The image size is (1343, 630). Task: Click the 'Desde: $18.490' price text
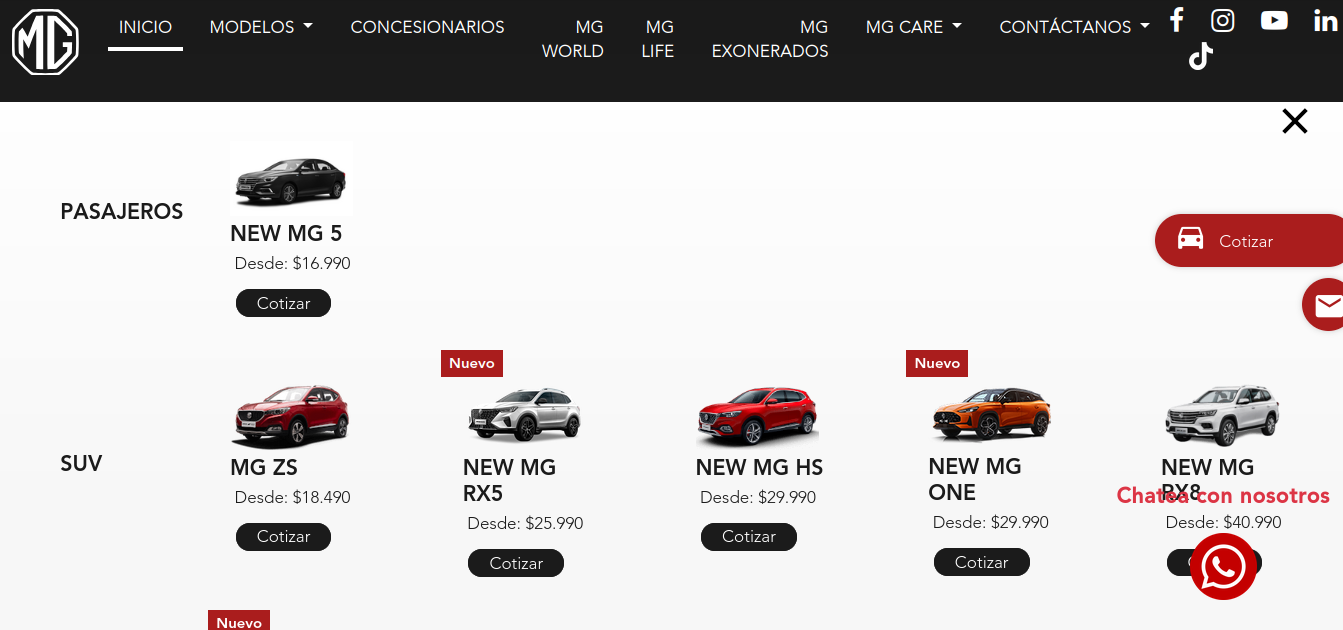tap(293, 497)
